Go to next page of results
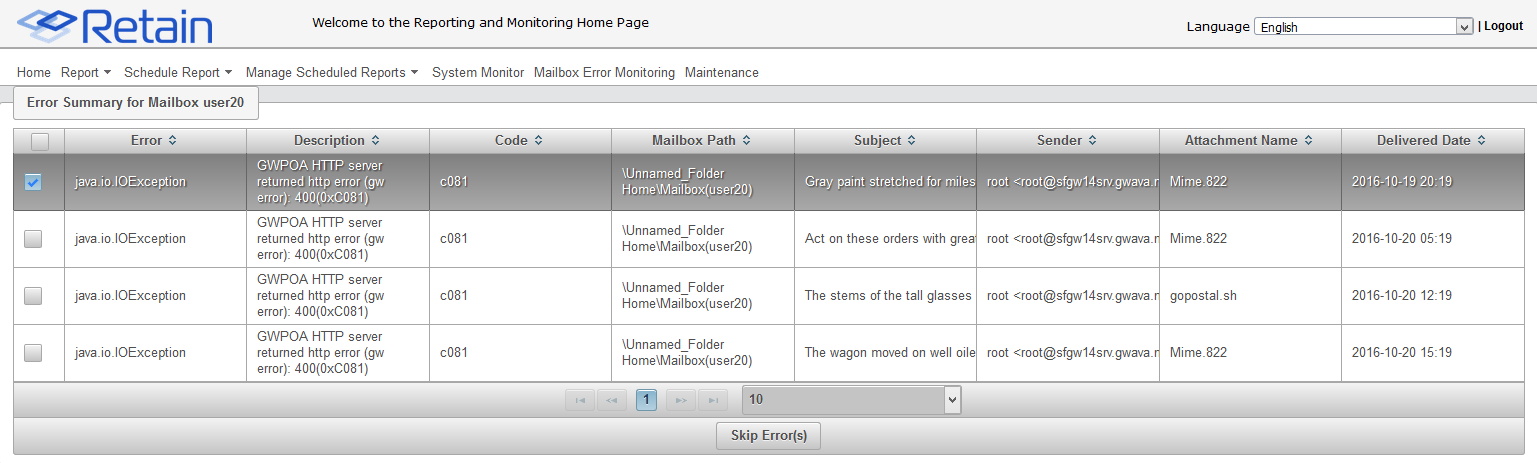Viewport: 1537px width, 463px height. pyautogui.click(x=681, y=401)
